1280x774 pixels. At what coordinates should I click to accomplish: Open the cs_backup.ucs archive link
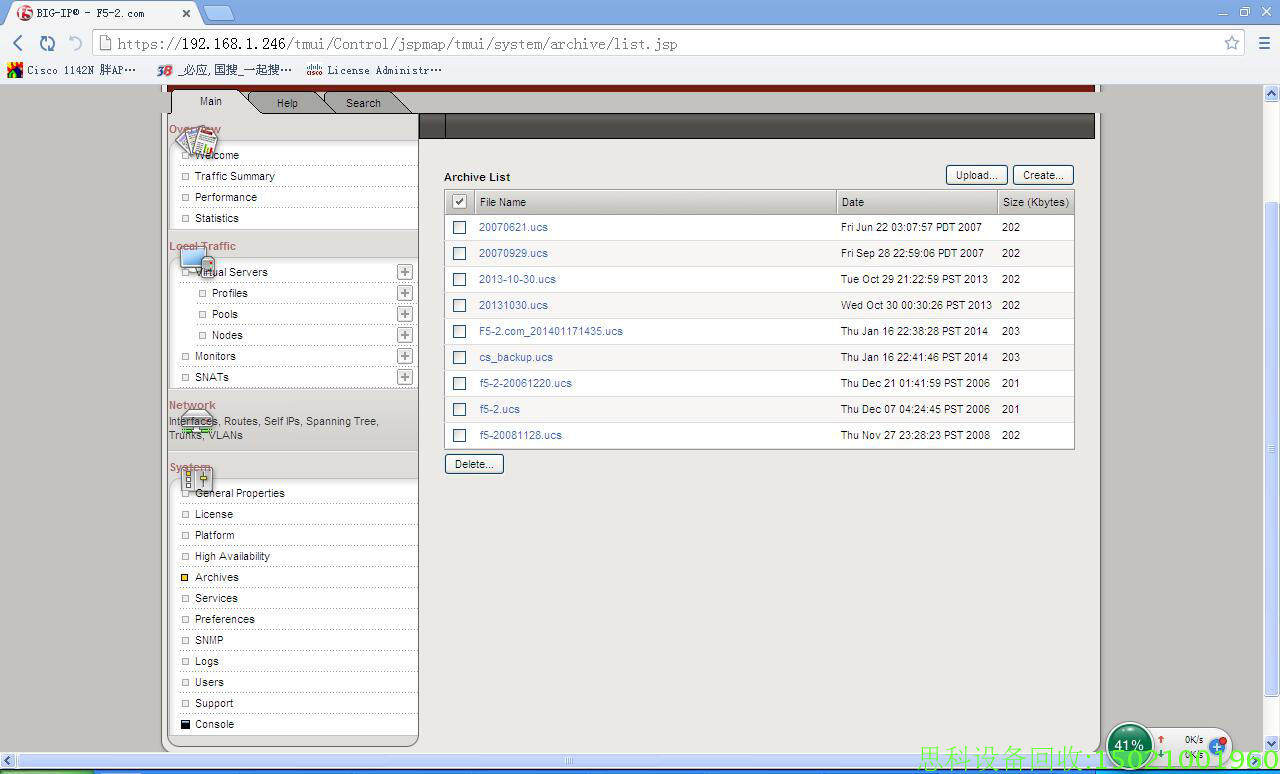tap(516, 357)
